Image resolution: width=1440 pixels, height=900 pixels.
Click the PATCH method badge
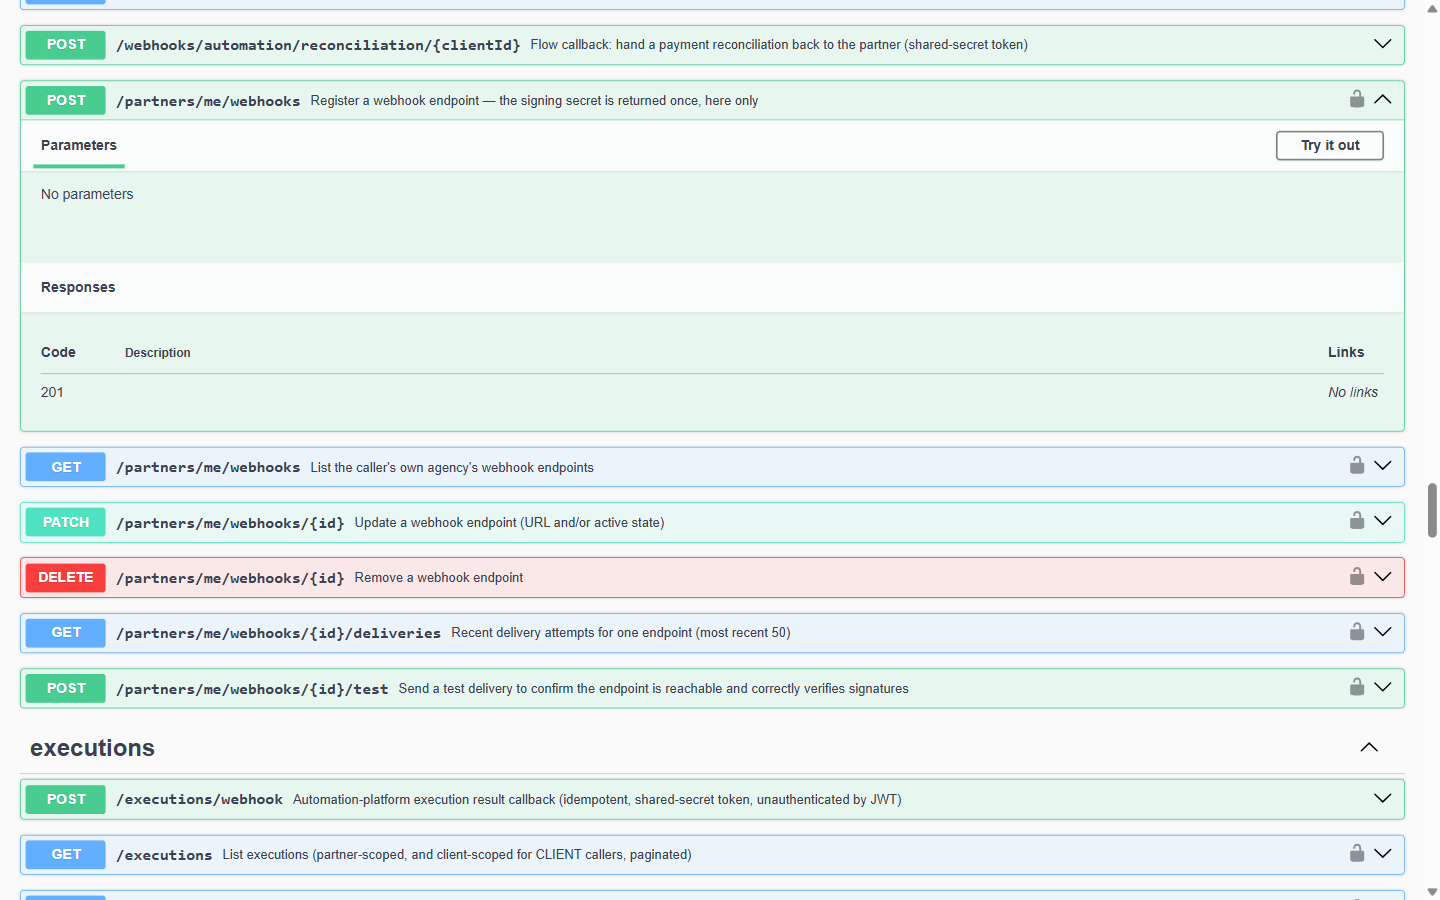66,522
